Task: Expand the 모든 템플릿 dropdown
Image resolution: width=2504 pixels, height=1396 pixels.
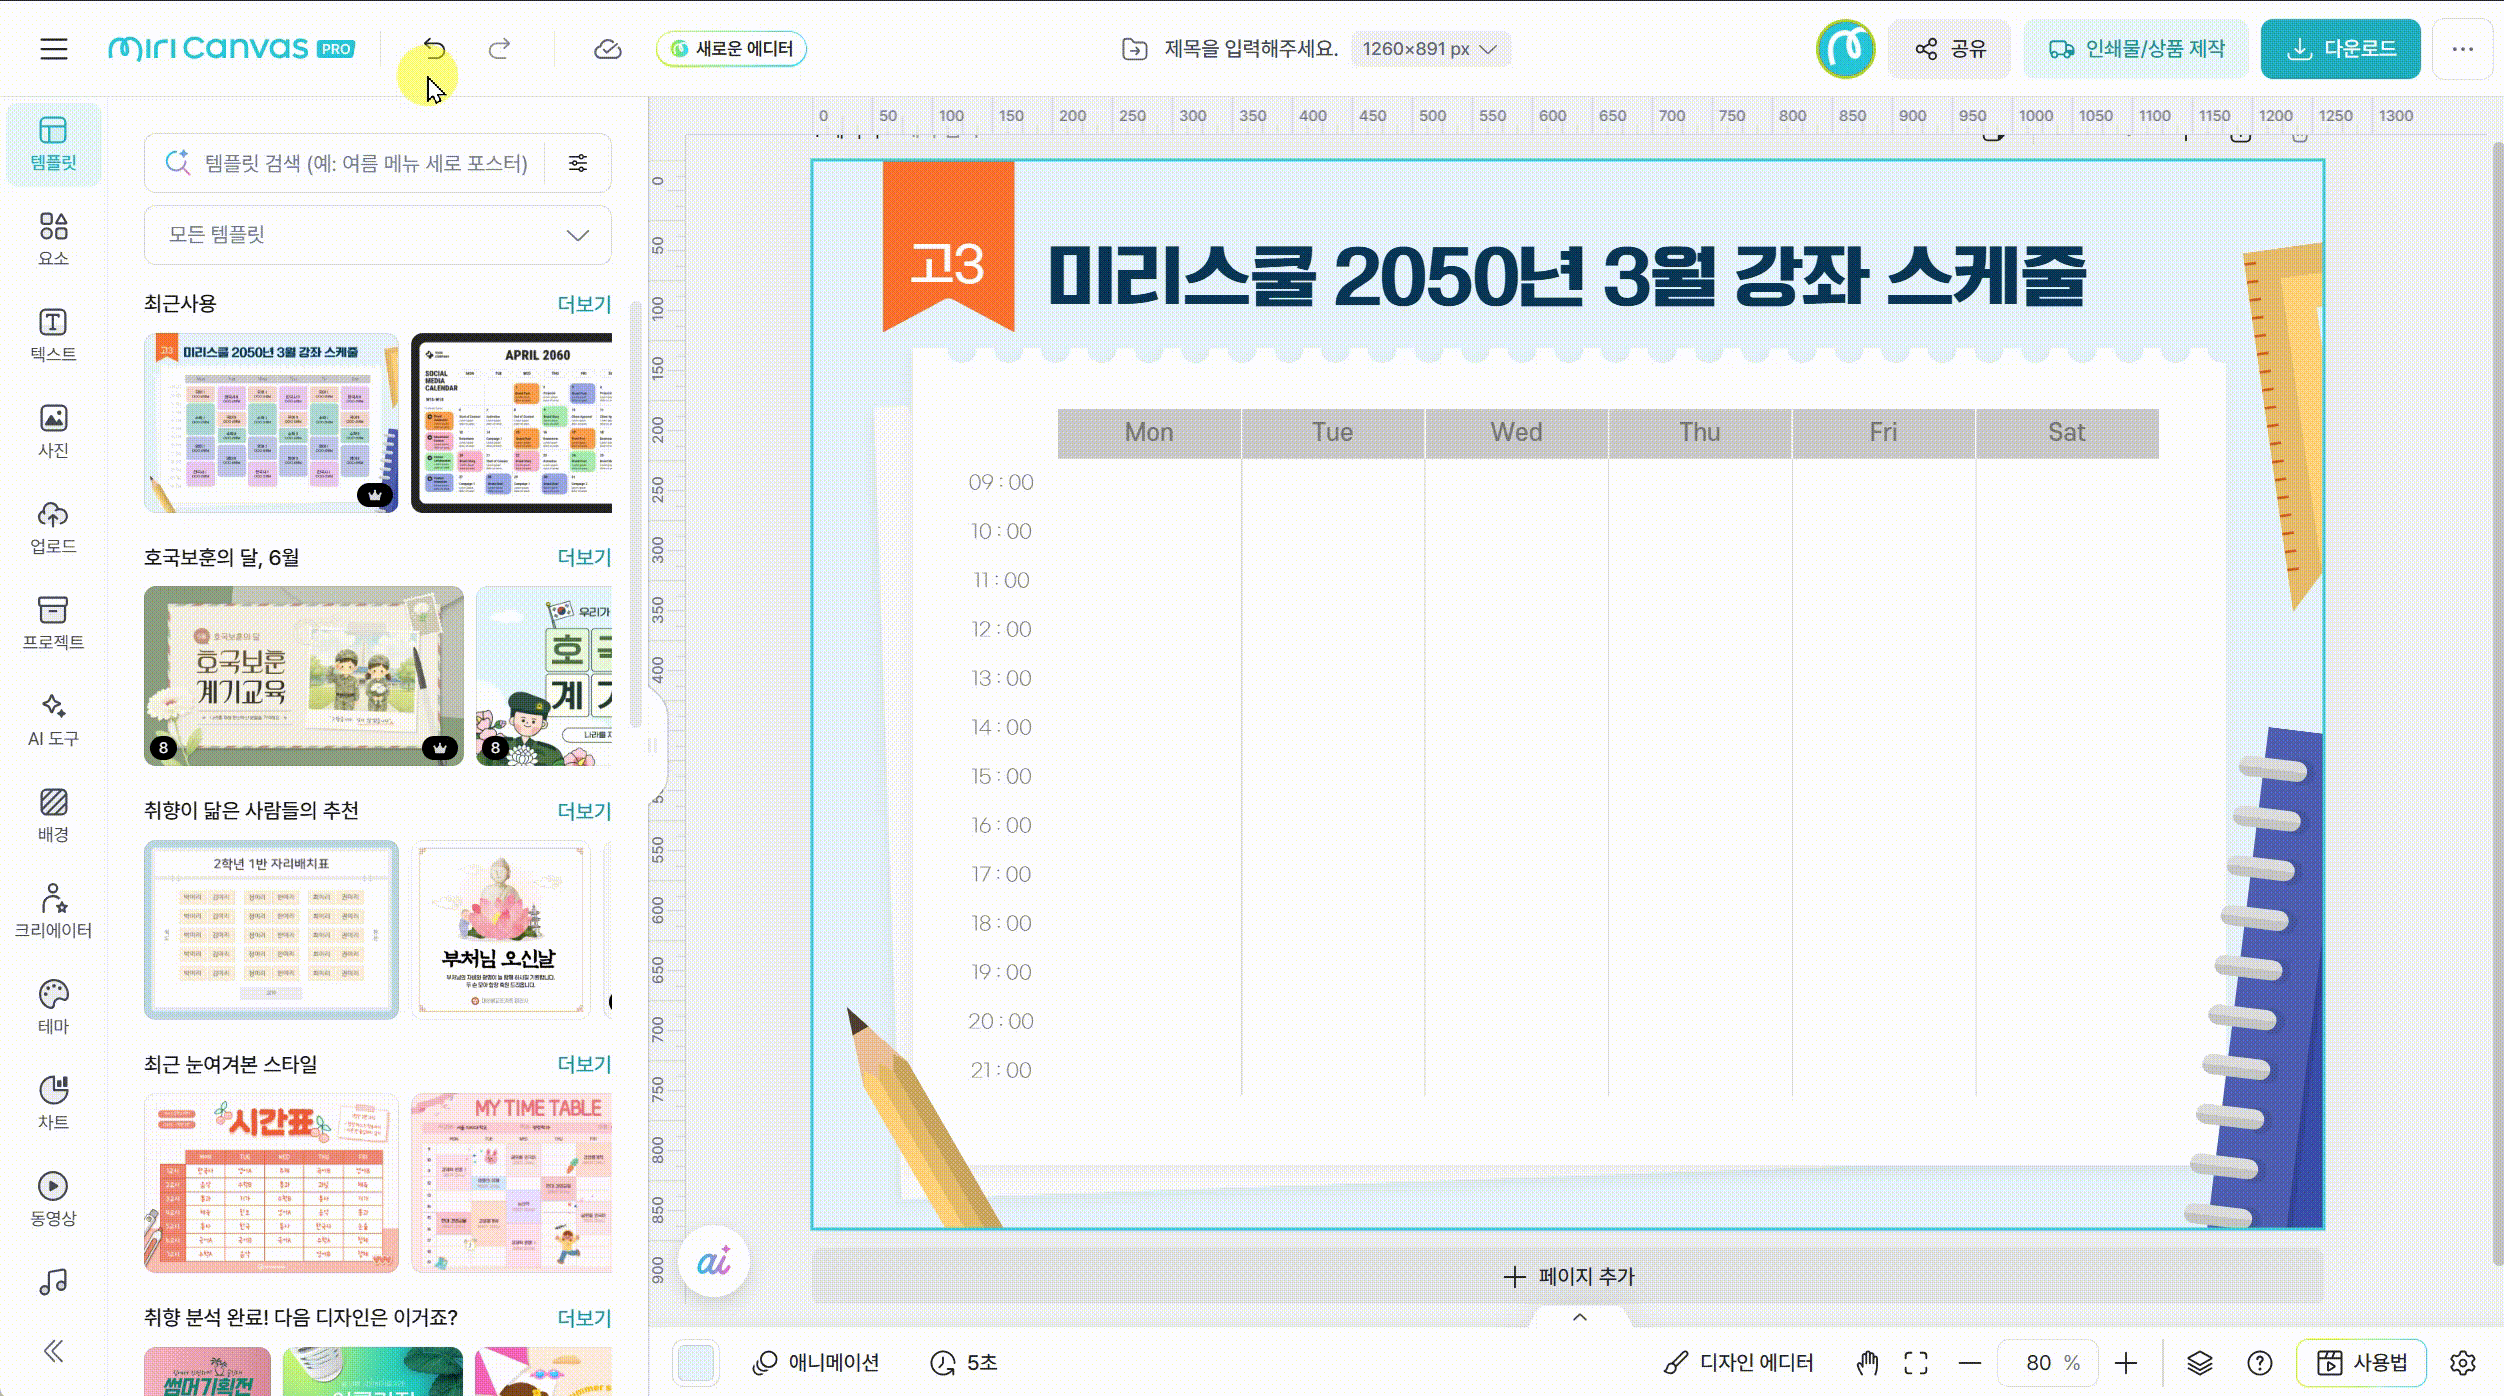Action: coord(377,235)
